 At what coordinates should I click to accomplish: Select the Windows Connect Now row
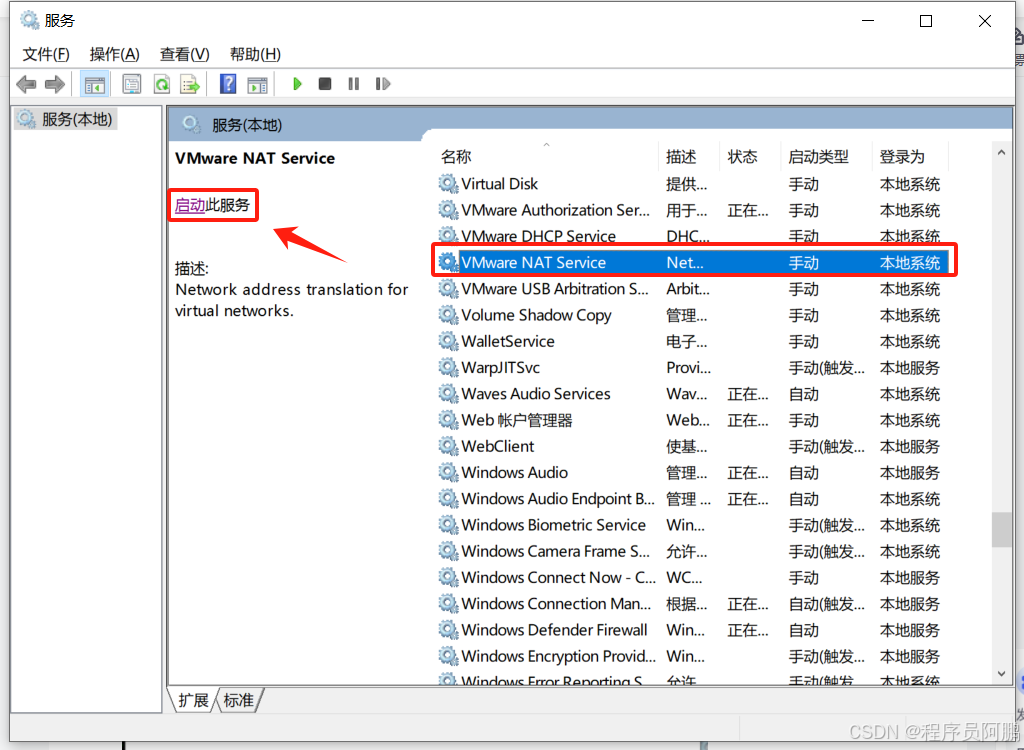tap(692, 578)
